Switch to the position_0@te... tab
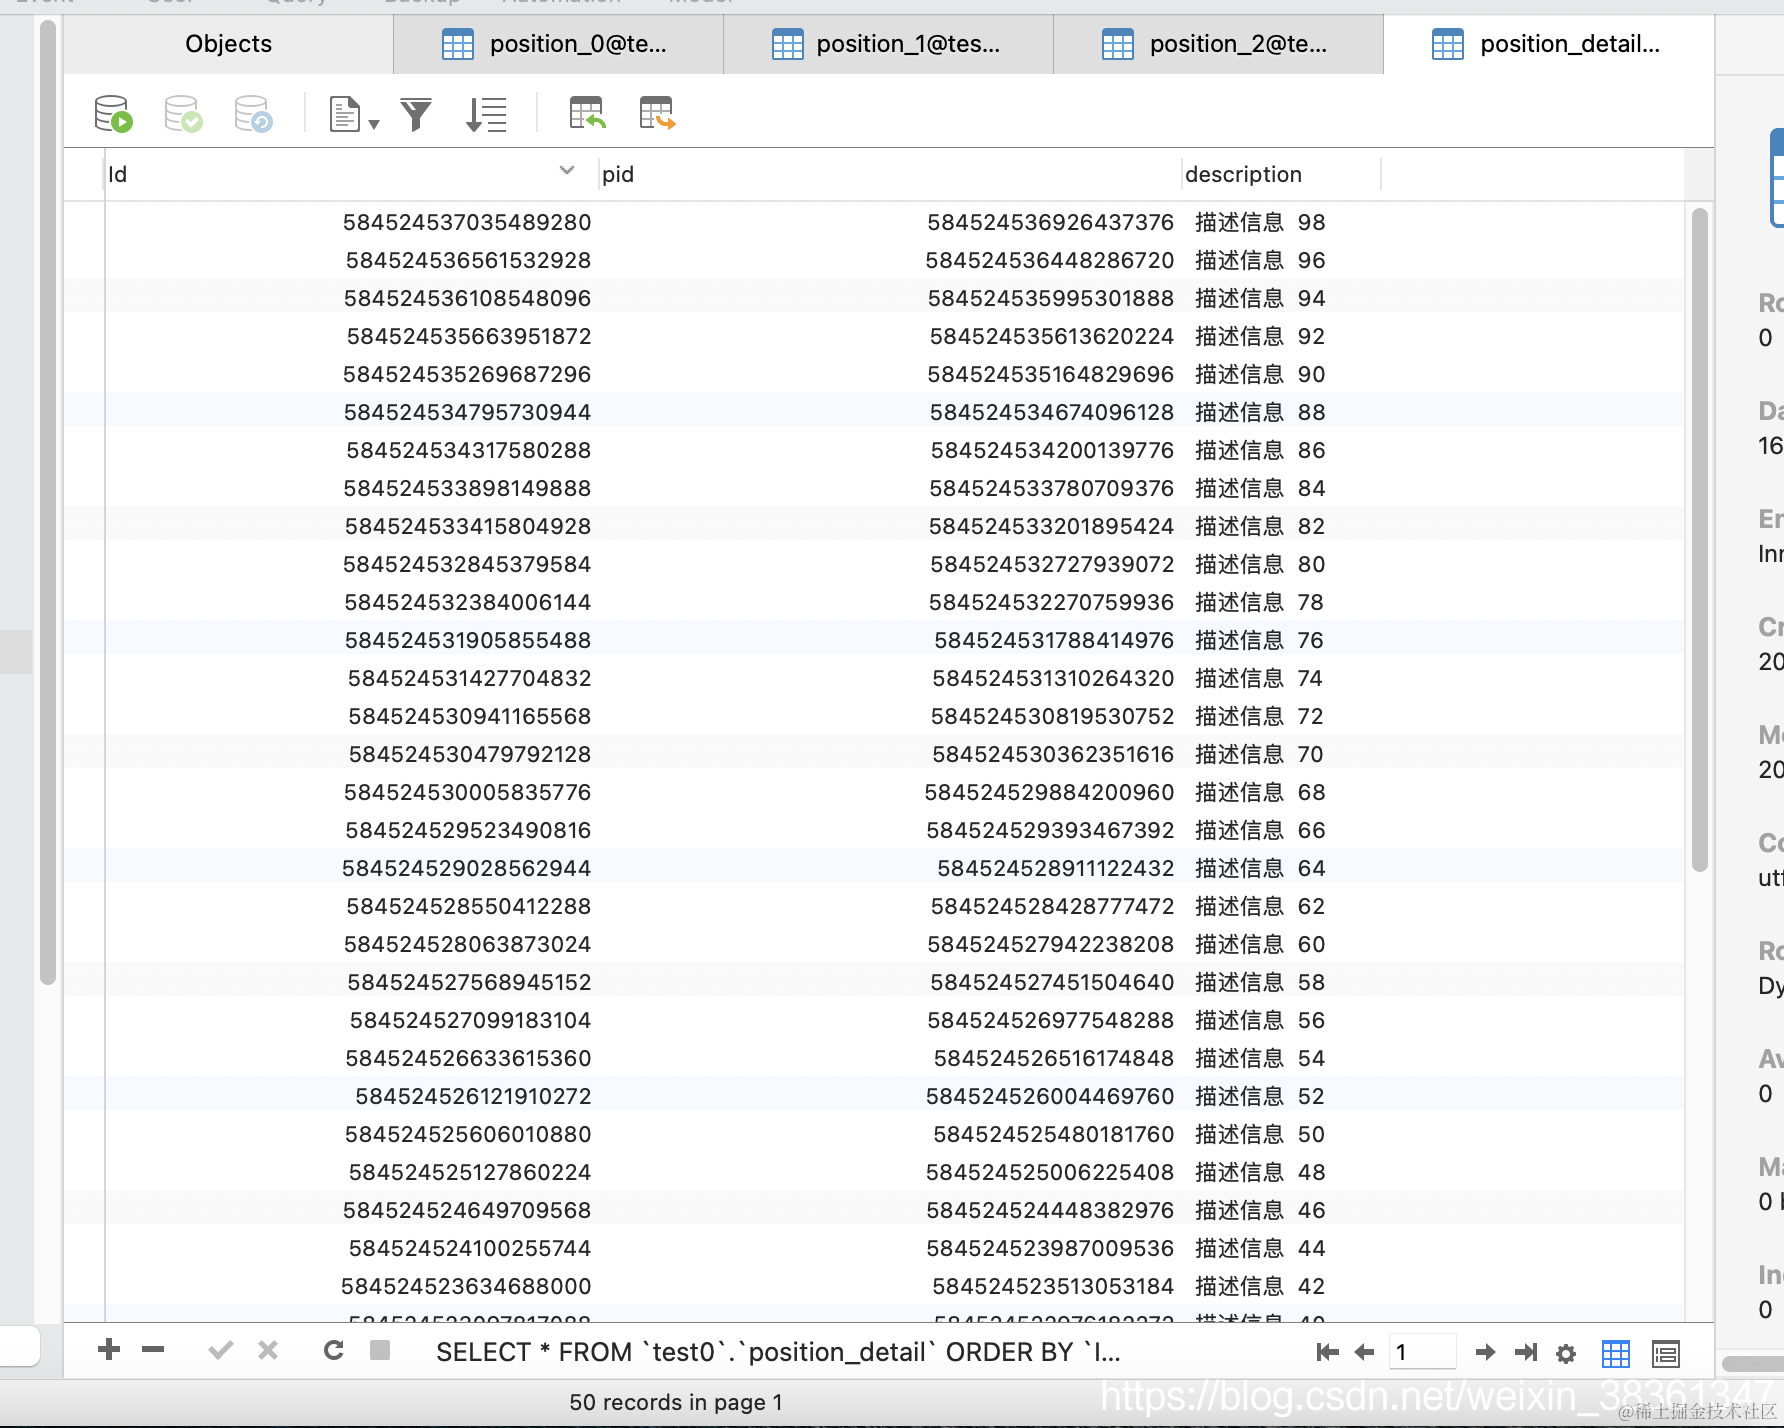The height and width of the screenshot is (1428, 1784). coord(558,44)
